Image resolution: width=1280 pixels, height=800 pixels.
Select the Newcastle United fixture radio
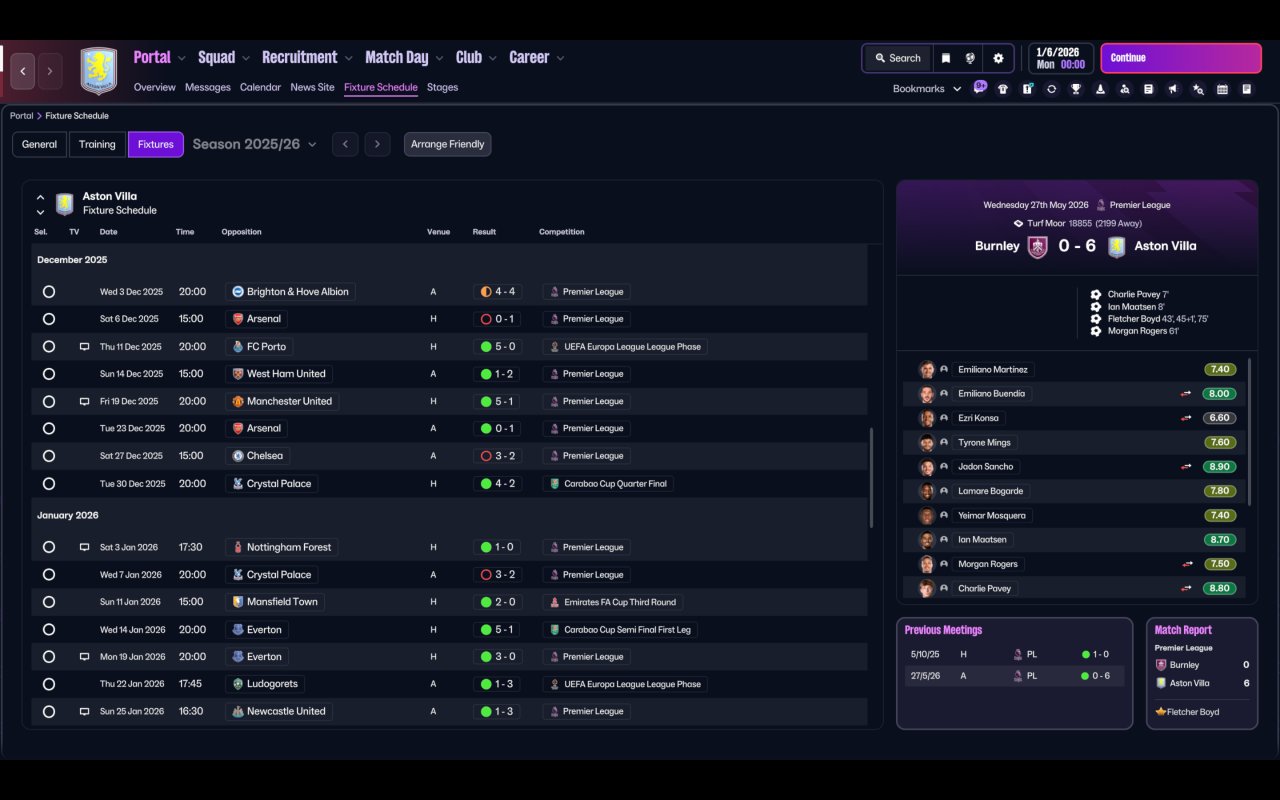pyautogui.click(x=49, y=711)
